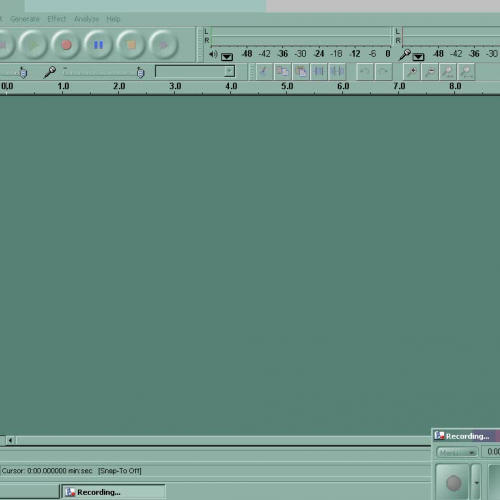The height and width of the screenshot is (500, 500).
Task: Click the output volume slider thumb
Action: point(23,72)
